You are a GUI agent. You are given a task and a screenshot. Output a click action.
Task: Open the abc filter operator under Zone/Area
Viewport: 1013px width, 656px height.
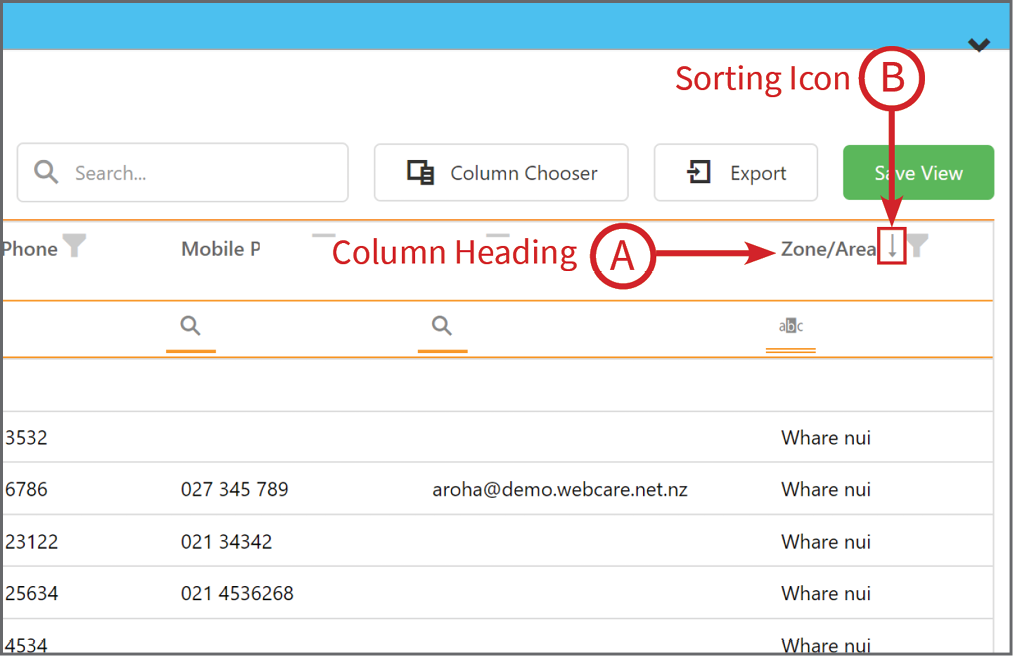click(x=791, y=326)
